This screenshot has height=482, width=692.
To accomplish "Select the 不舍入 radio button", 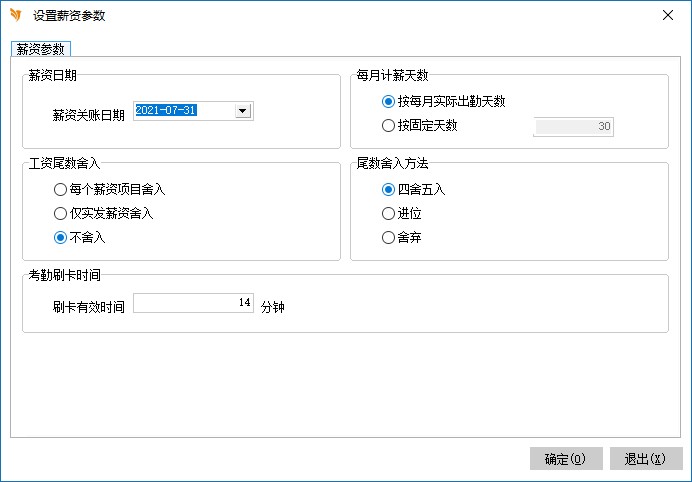I will tap(61, 237).
